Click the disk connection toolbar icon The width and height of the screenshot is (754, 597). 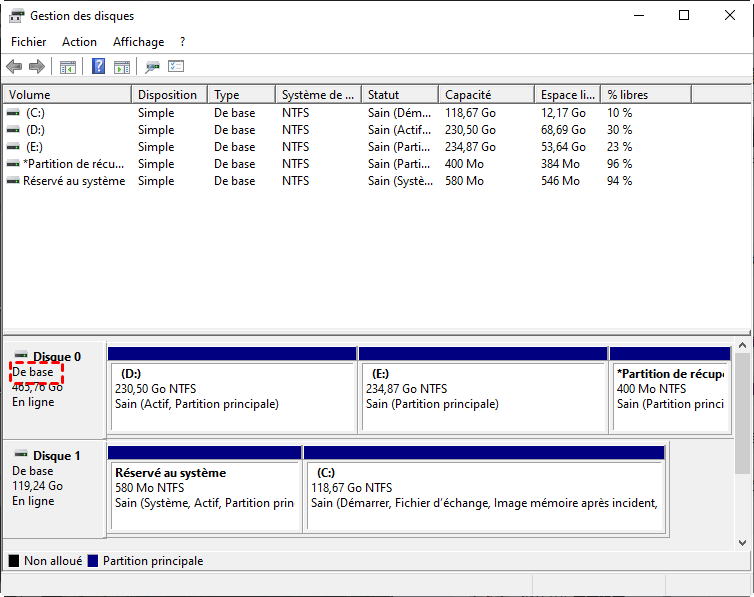152,67
